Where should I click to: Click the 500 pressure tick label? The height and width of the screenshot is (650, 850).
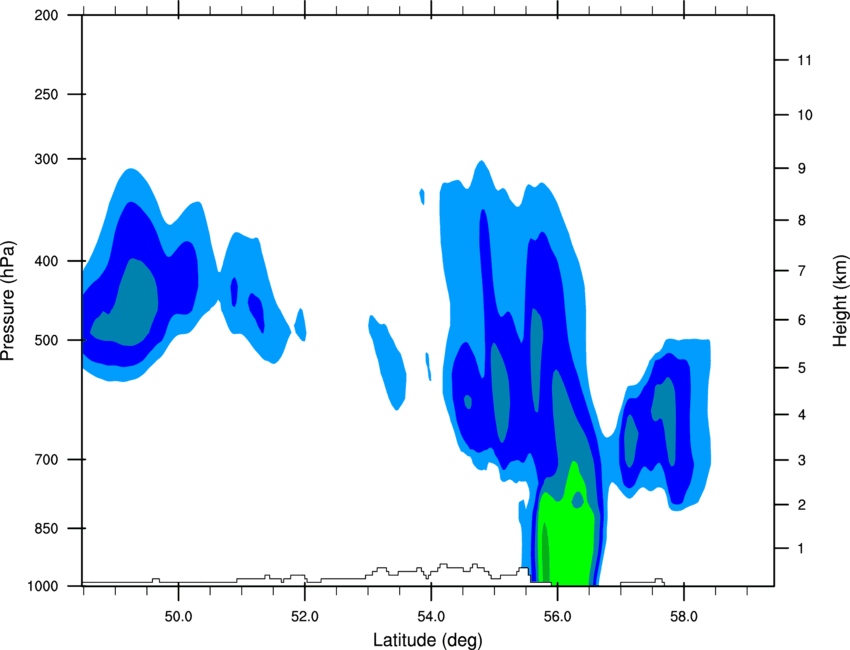point(47,340)
